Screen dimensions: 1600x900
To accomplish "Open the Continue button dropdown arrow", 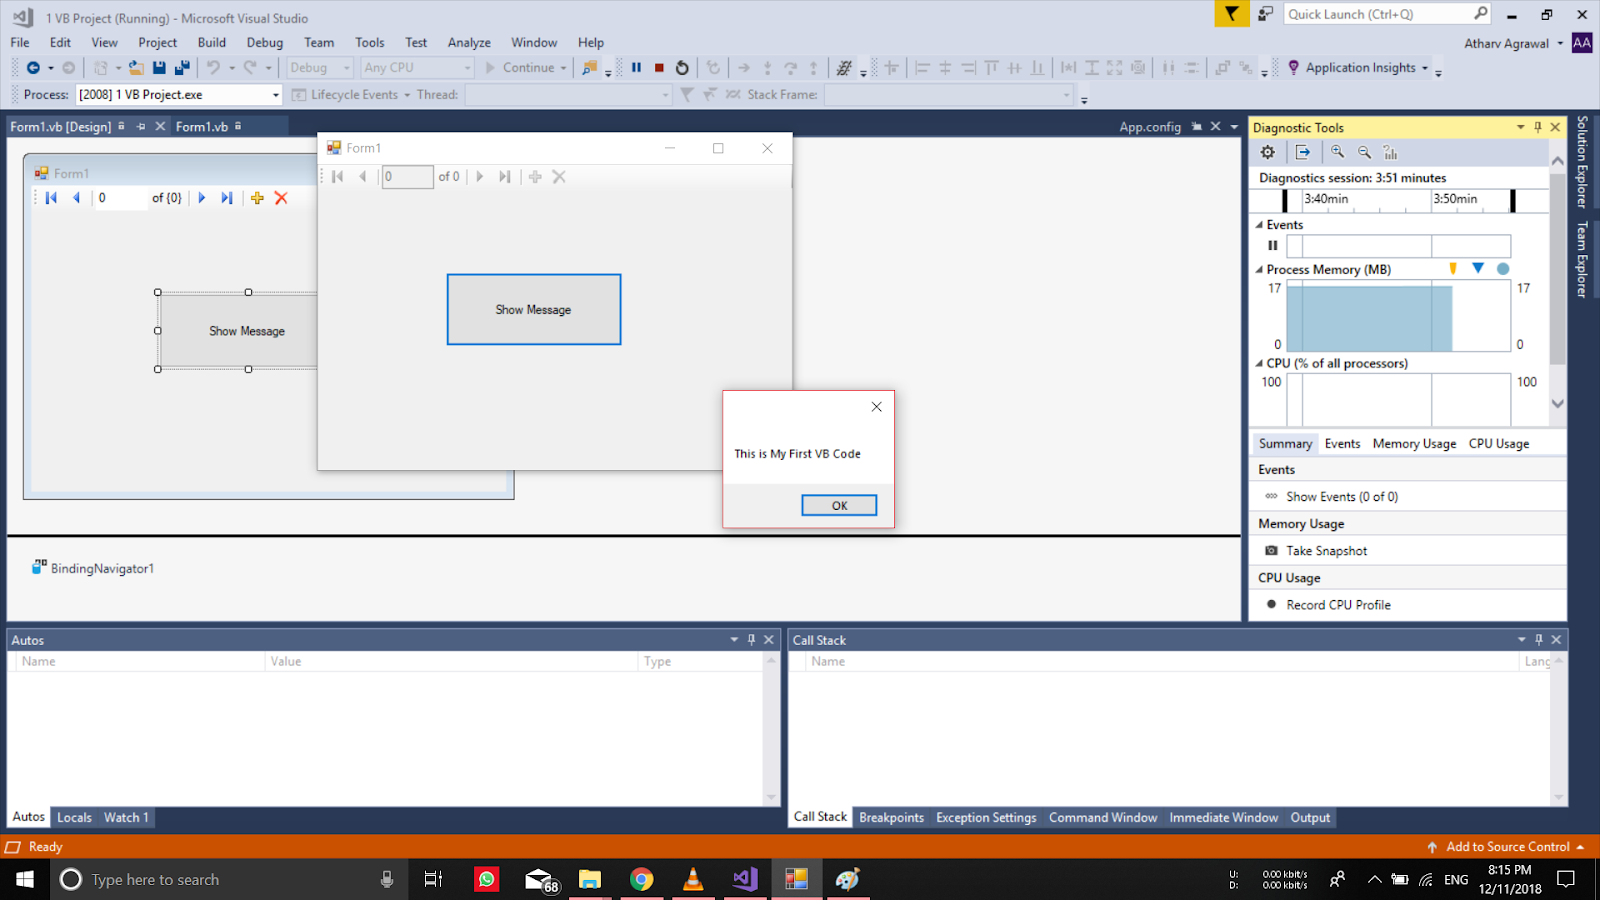I will tap(564, 68).
